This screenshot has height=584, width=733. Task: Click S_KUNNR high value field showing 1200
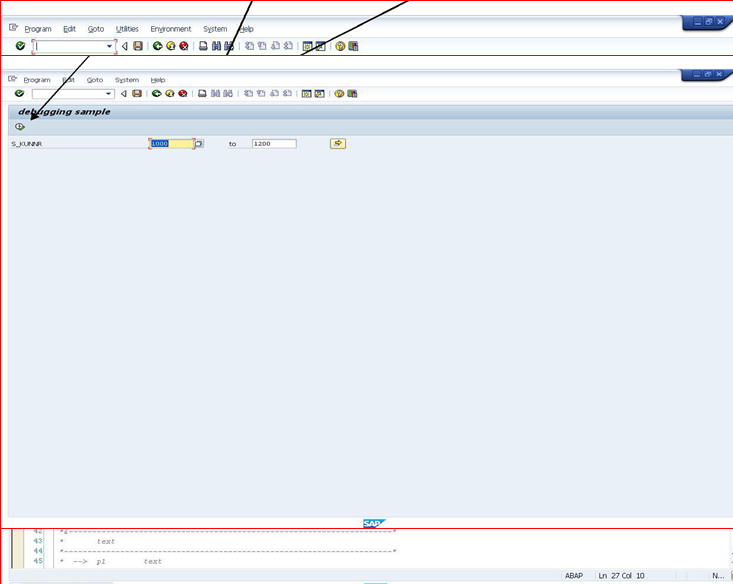click(274, 144)
